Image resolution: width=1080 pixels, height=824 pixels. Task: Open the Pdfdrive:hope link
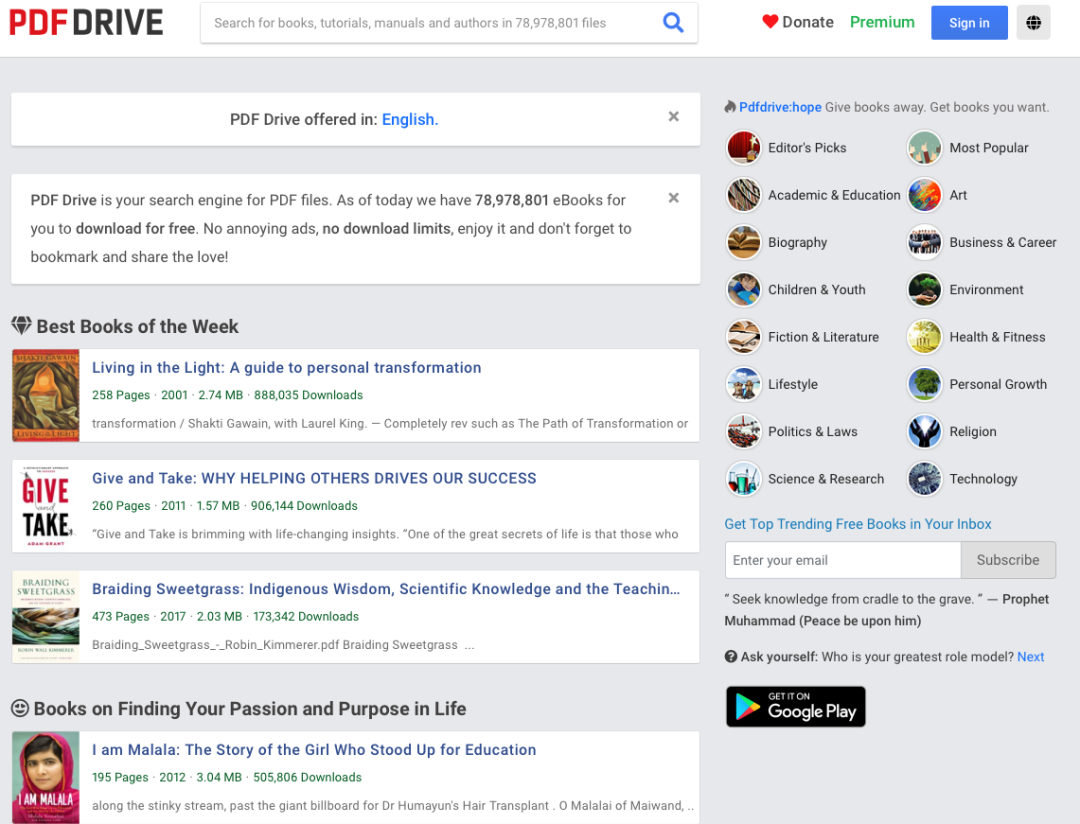point(780,107)
